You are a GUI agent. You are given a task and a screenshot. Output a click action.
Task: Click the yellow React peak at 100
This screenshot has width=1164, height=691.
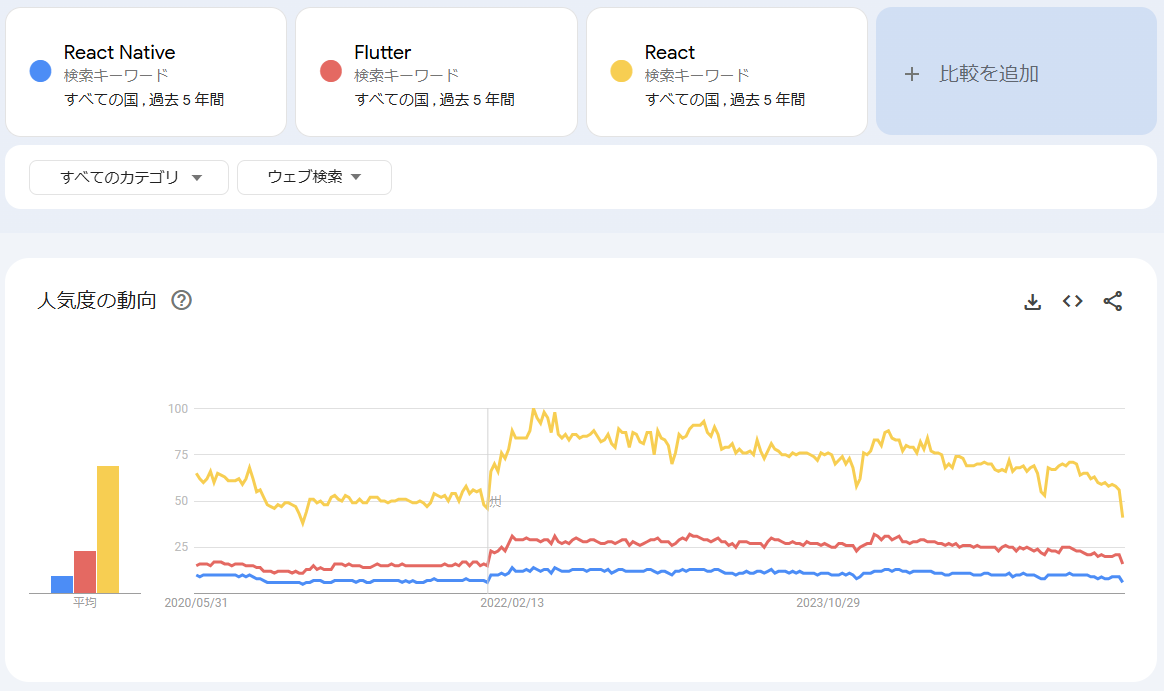[x=534, y=410]
